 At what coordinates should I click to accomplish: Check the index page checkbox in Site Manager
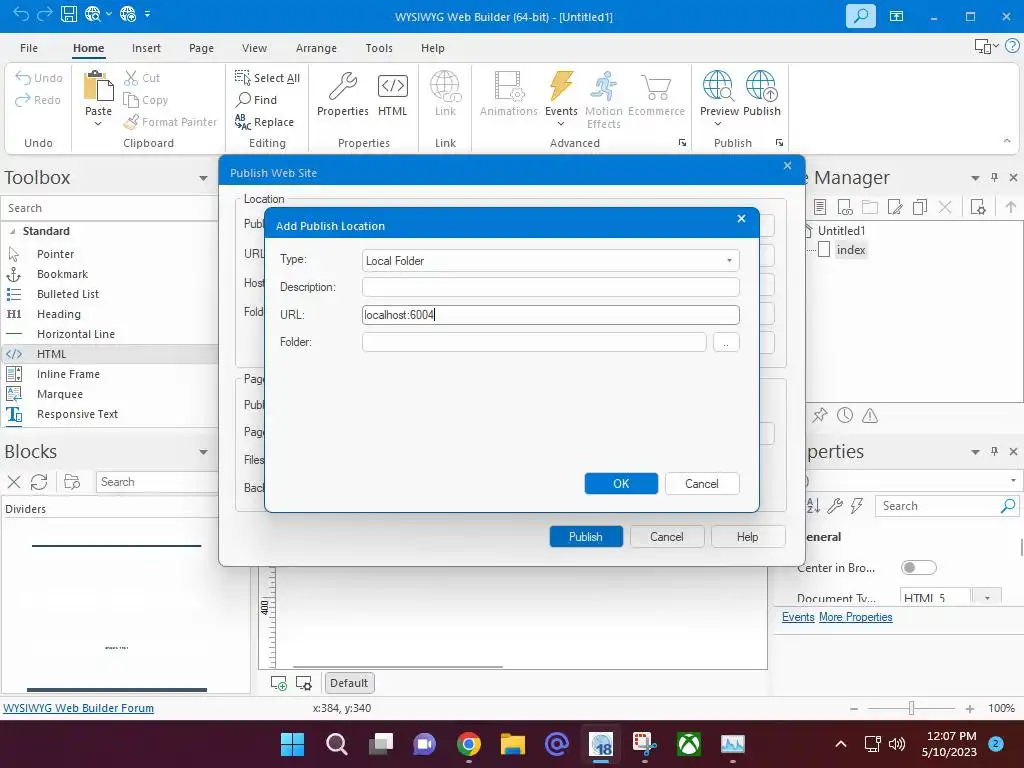coord(824,249)
